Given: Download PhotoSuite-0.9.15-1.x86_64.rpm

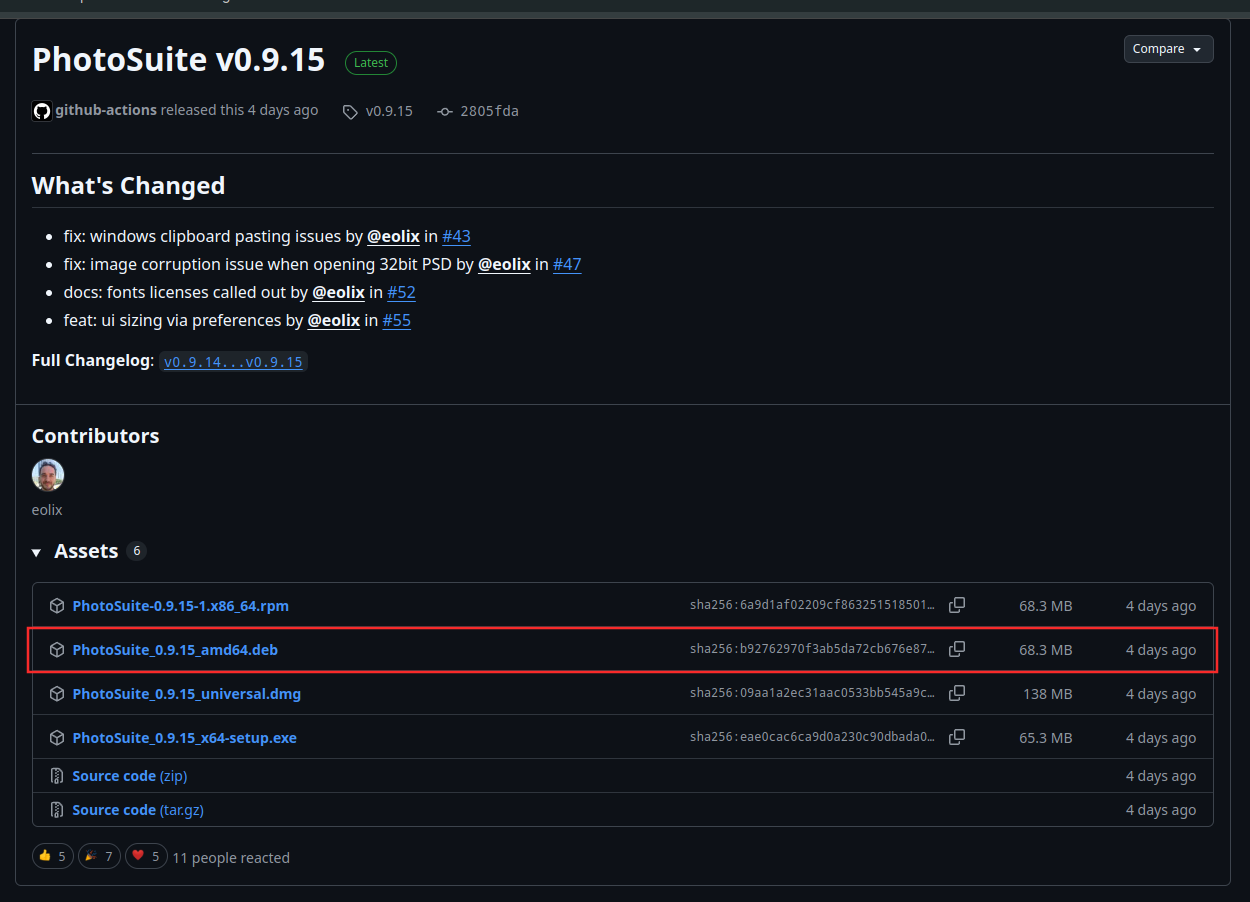Looking at the screenshot, I should (x=181, y=606).
